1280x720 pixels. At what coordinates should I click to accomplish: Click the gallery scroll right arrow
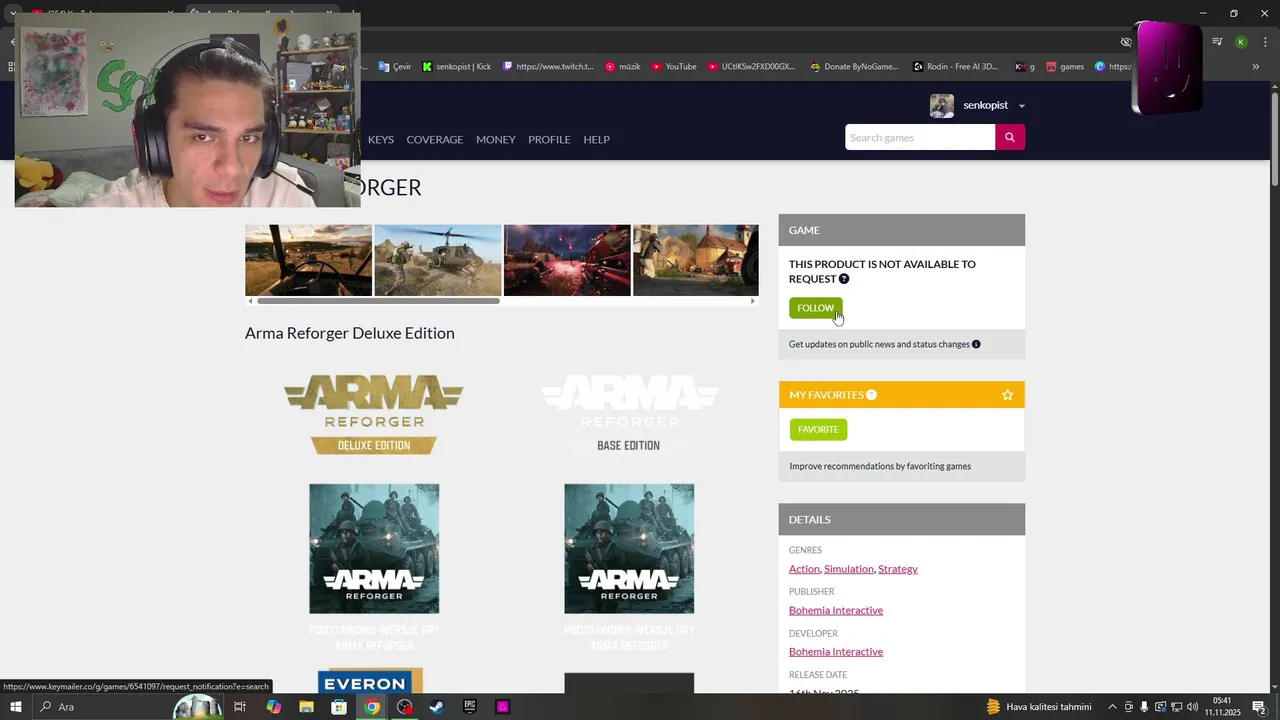[753, 301]
